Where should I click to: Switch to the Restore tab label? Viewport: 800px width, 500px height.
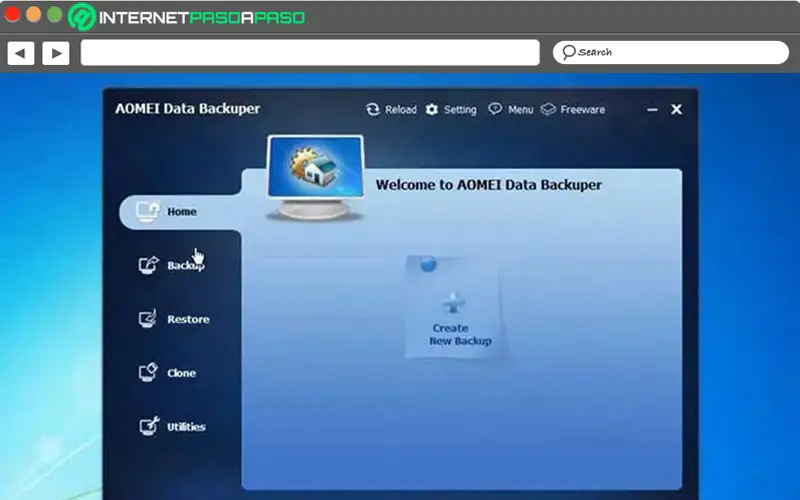[x=188, y=319]
